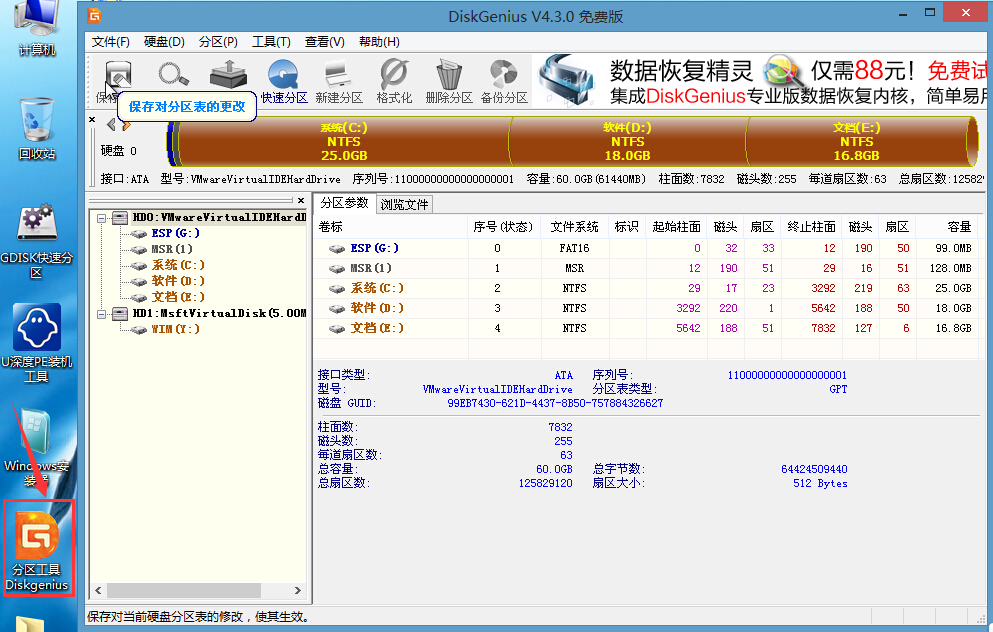
Task: Click the 删除分区 delete partition icon
Action: pyautogui.click(x=449, y=81)
